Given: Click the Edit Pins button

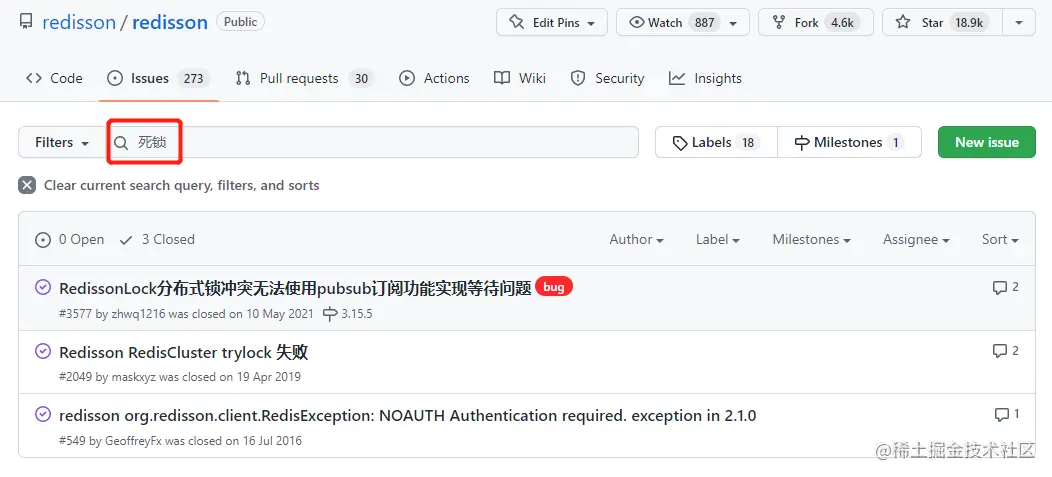Looking at the screenshot, I should [x=551, y=22].
